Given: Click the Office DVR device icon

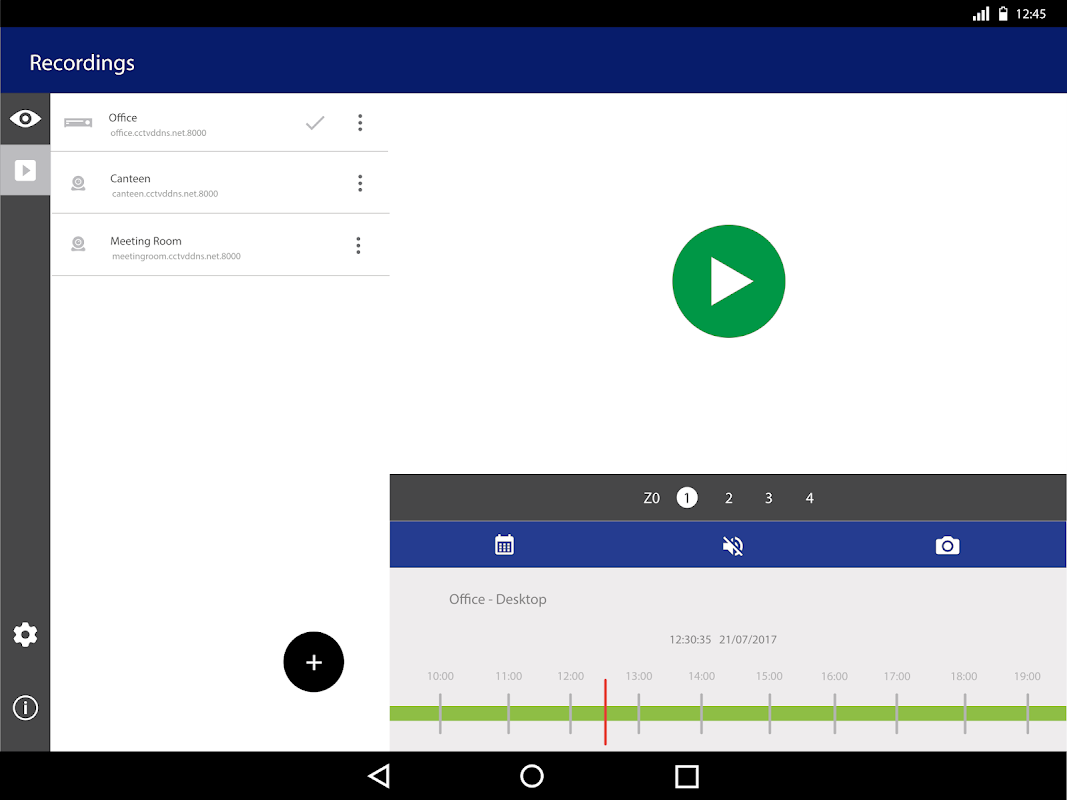Looking at the screenshot, I should coord(78,122).
